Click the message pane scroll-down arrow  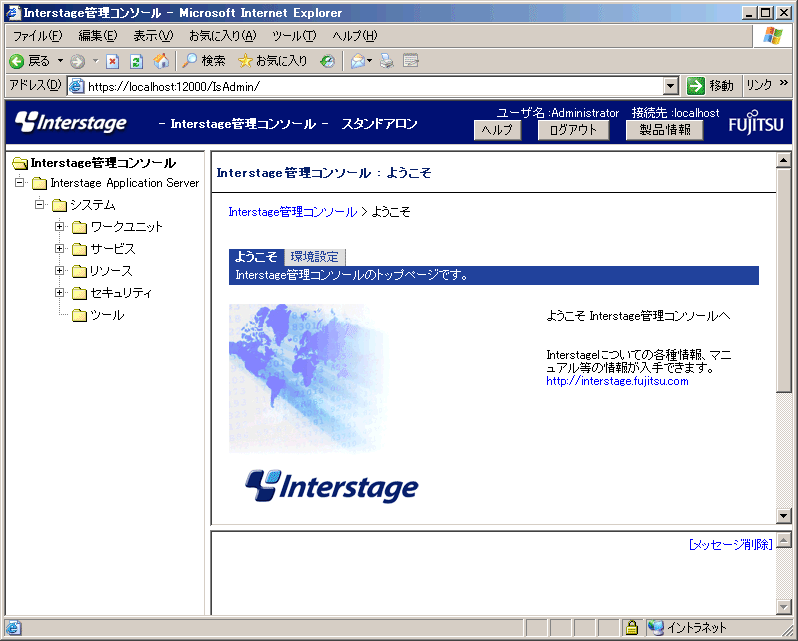point(783,606)
